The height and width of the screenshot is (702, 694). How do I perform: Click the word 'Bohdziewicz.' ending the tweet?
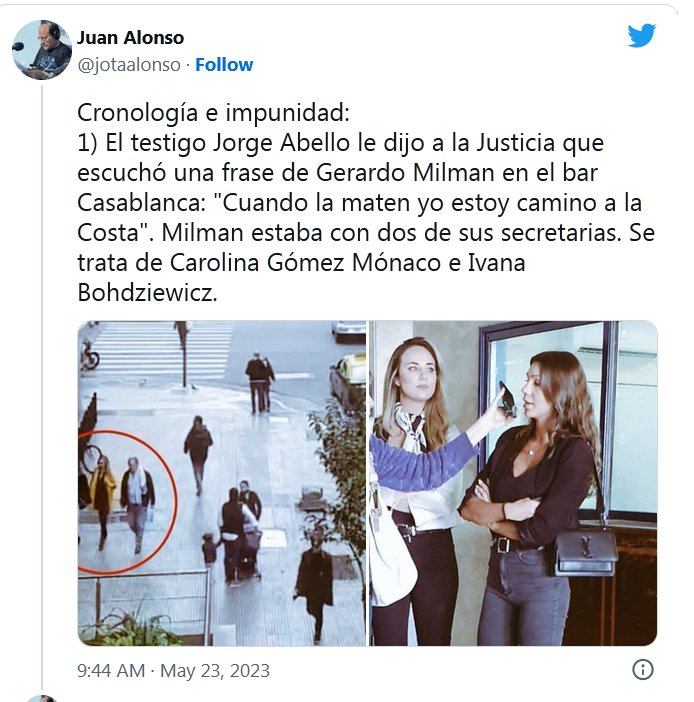pos(147,292)
